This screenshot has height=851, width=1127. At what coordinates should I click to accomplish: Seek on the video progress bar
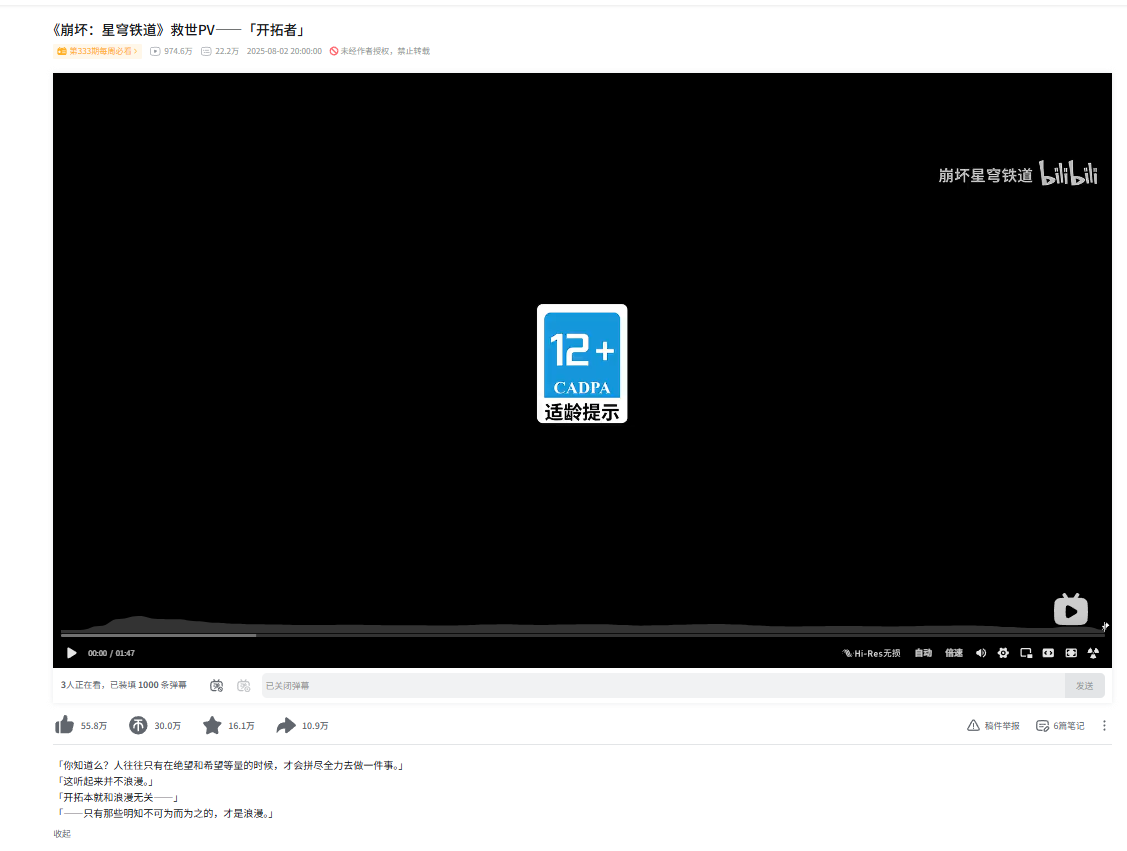click(582, 635)
